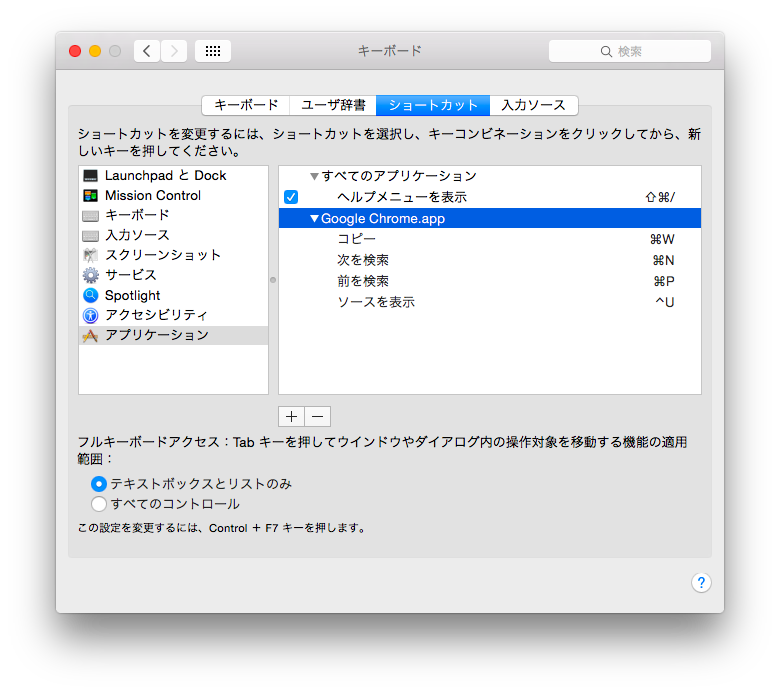The image size is (780, 693).
Task: Click the 入力ソース category icon
Action: [x=91, y=236]
